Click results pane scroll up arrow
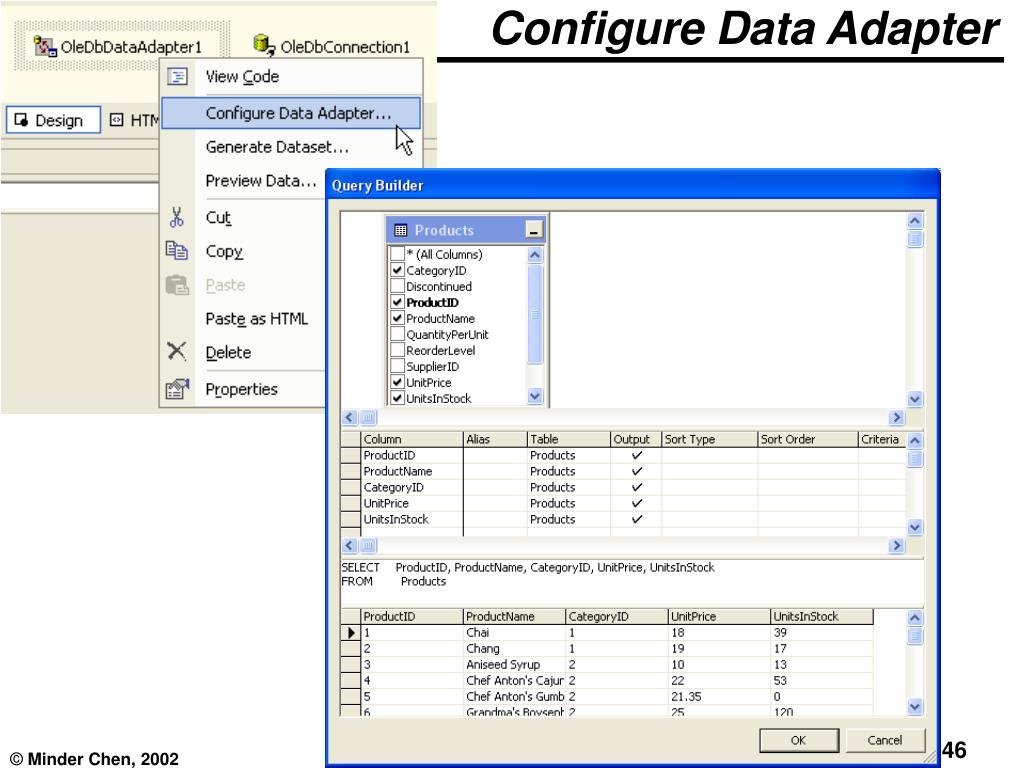This screenshot has height=768, width=1024. 915,617
